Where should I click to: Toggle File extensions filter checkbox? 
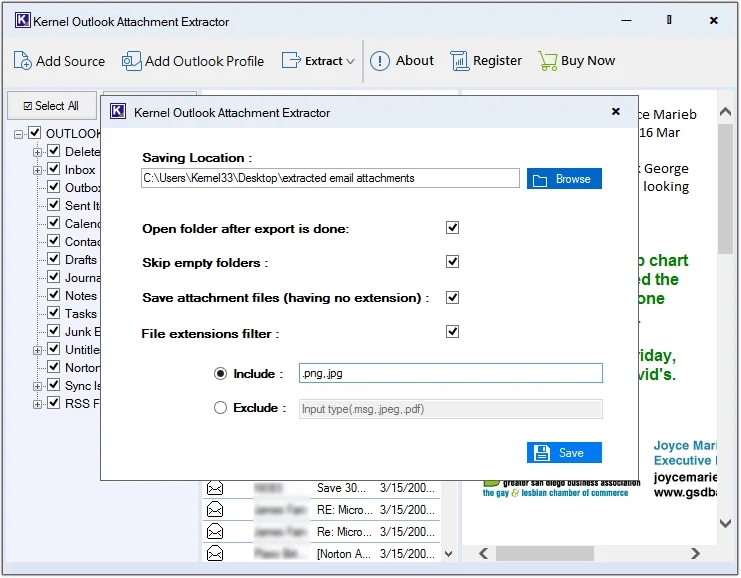tap(452, 332)
